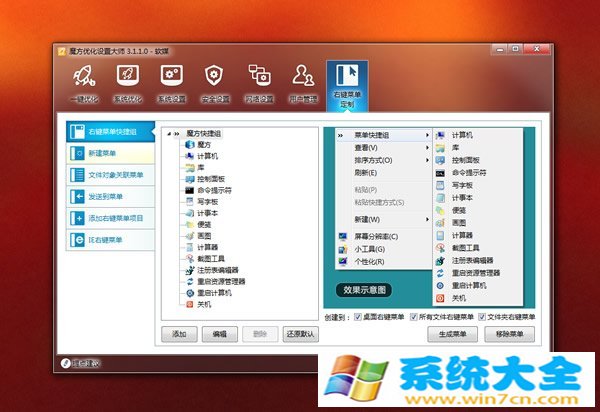Collapse the 魔方快捷组 tree root
600x412 pixels.
[169, 134]
